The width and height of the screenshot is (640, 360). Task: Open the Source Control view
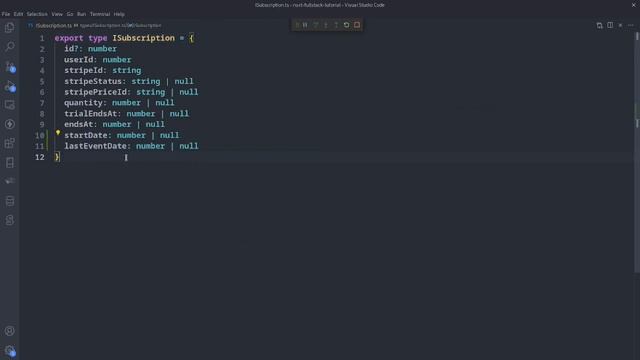(x=9, y=66)
